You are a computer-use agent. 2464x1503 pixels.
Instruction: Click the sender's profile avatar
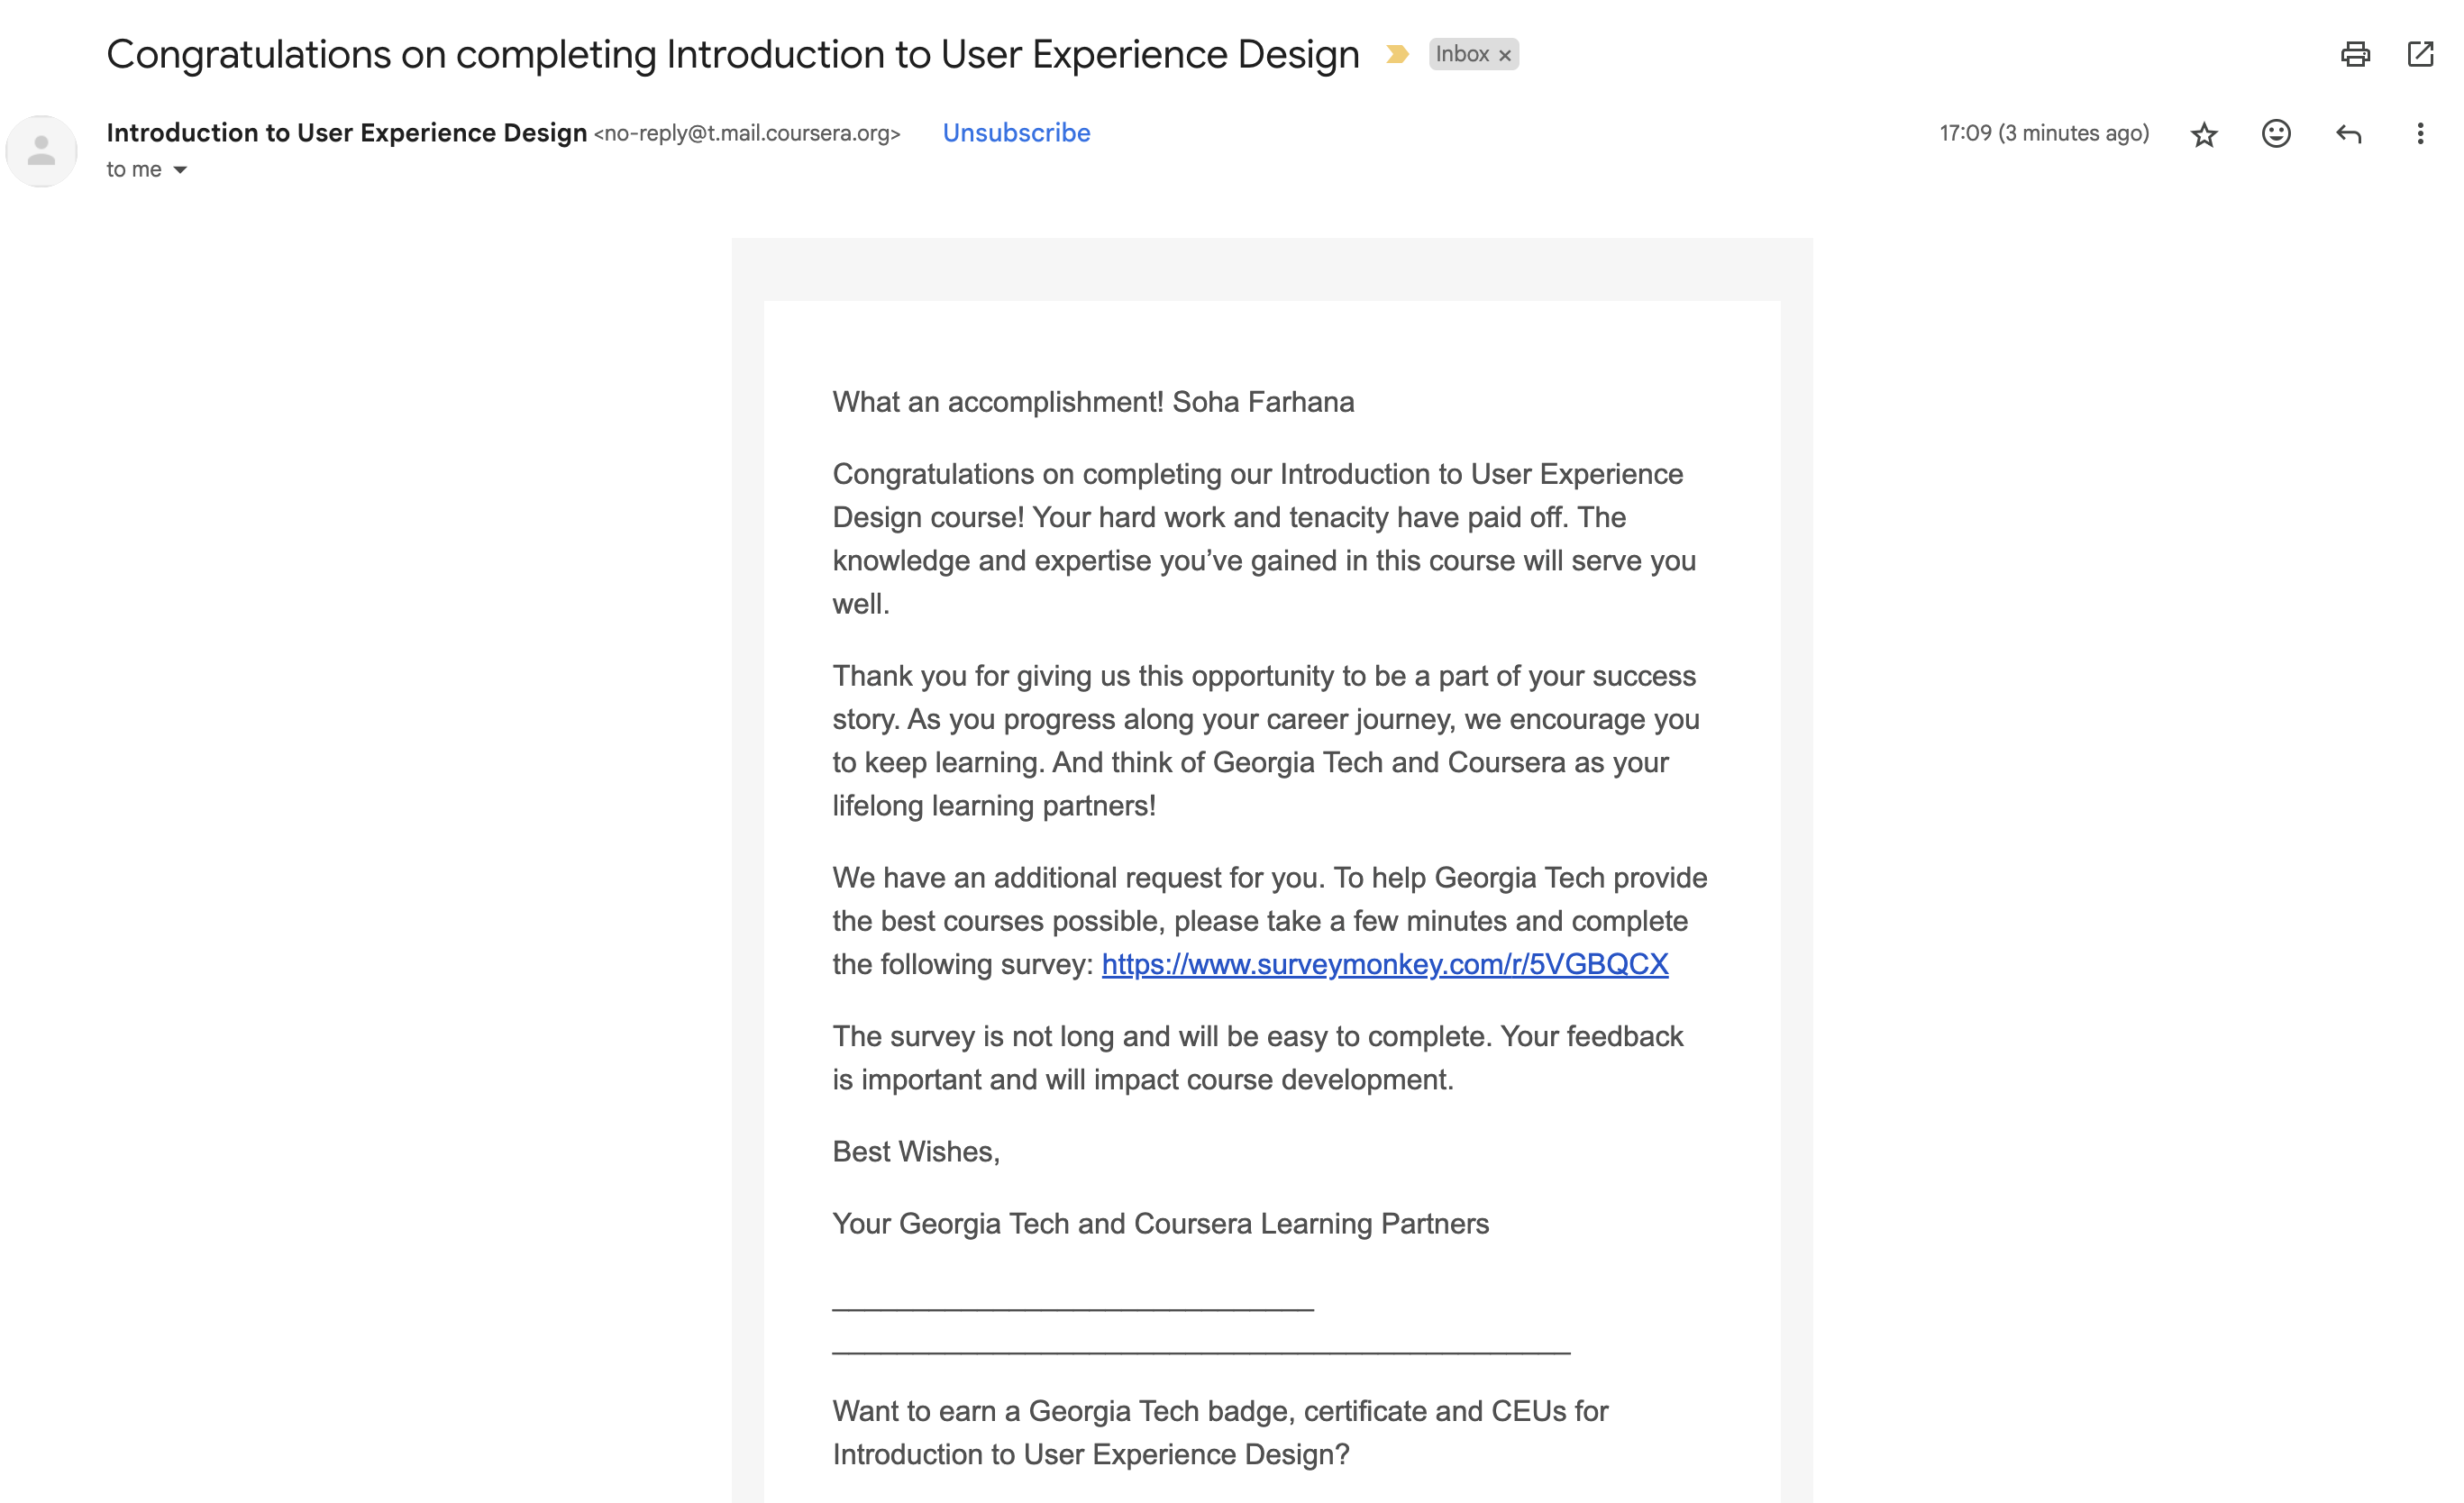tap(41, 151)
